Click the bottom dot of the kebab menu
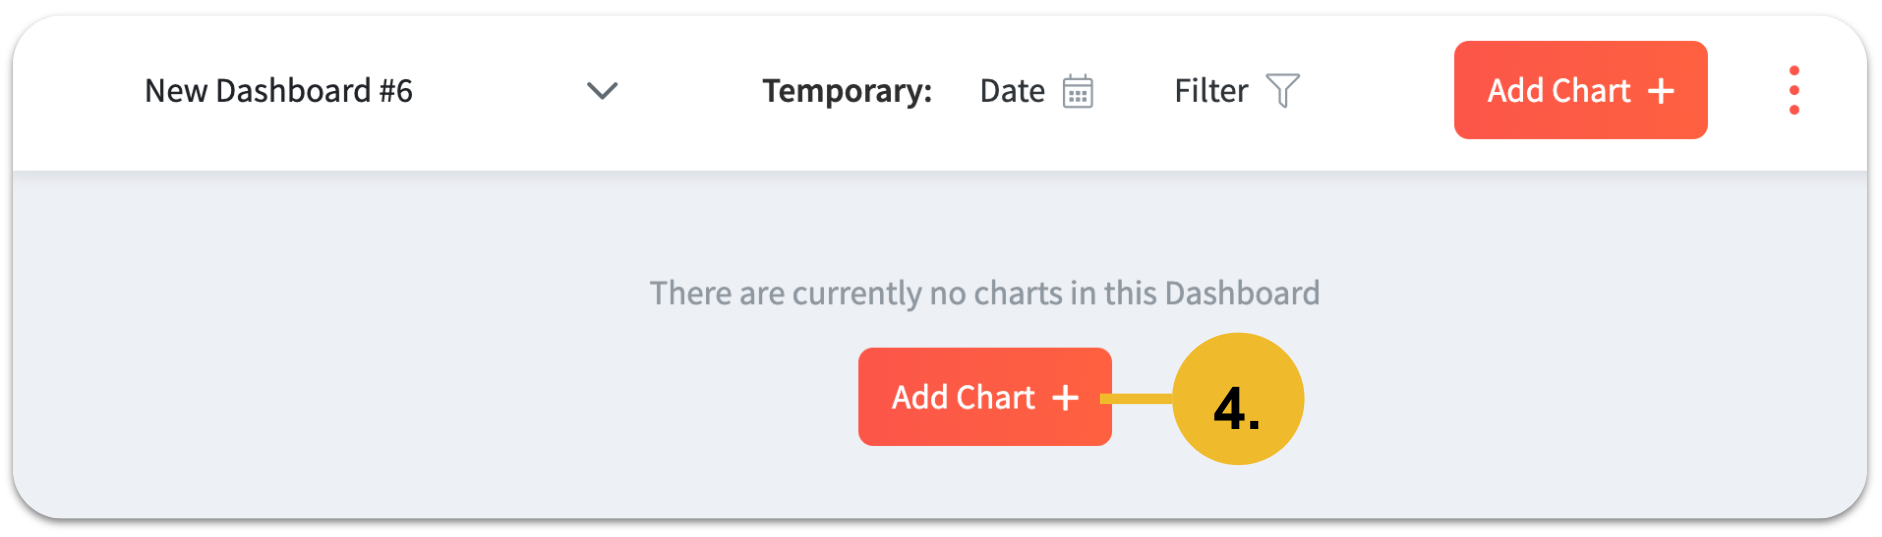1882x537 pixels. (x=1794, y=109)
